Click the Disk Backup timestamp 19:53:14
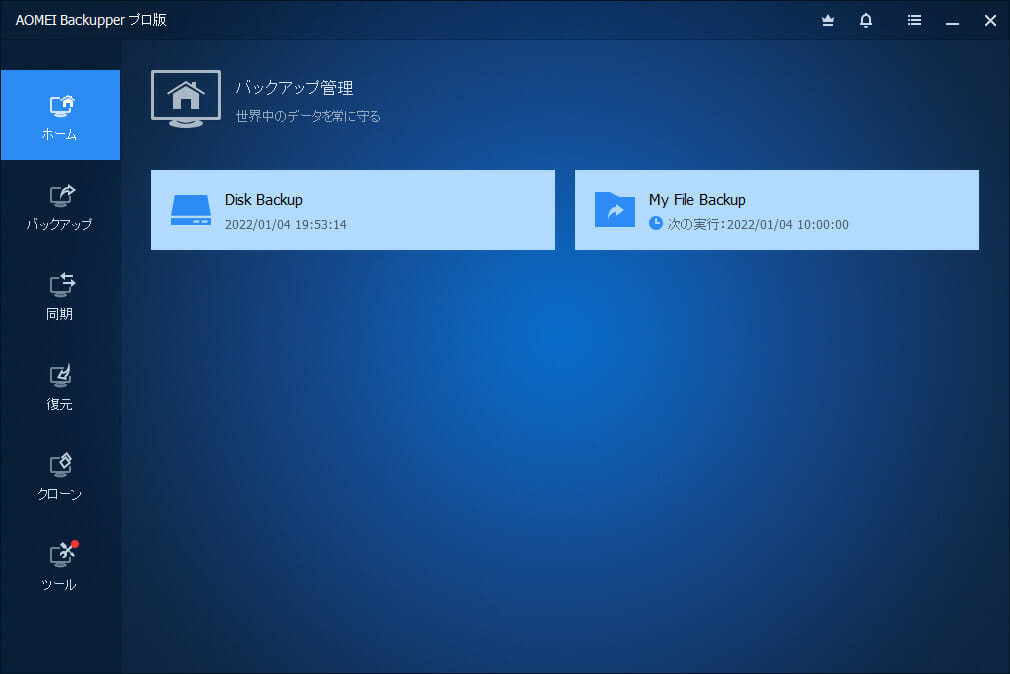 click(286, 224)
